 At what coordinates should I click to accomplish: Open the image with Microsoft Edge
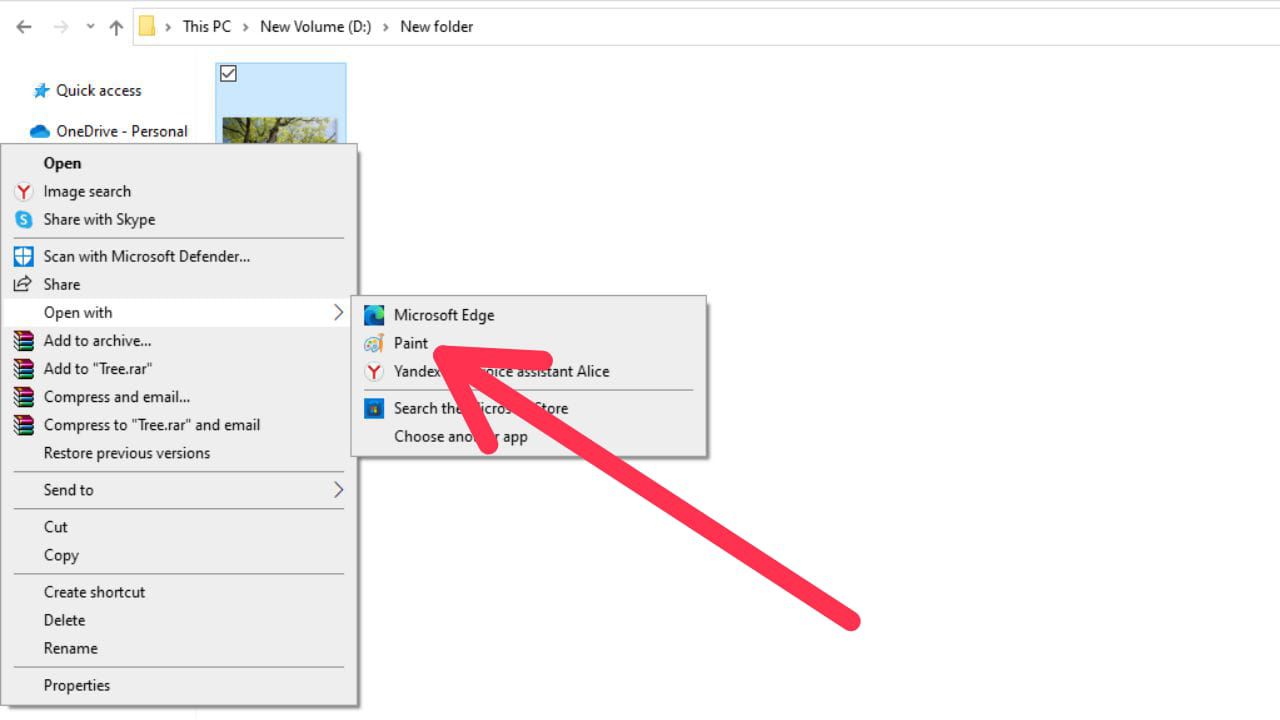point(529,314)
